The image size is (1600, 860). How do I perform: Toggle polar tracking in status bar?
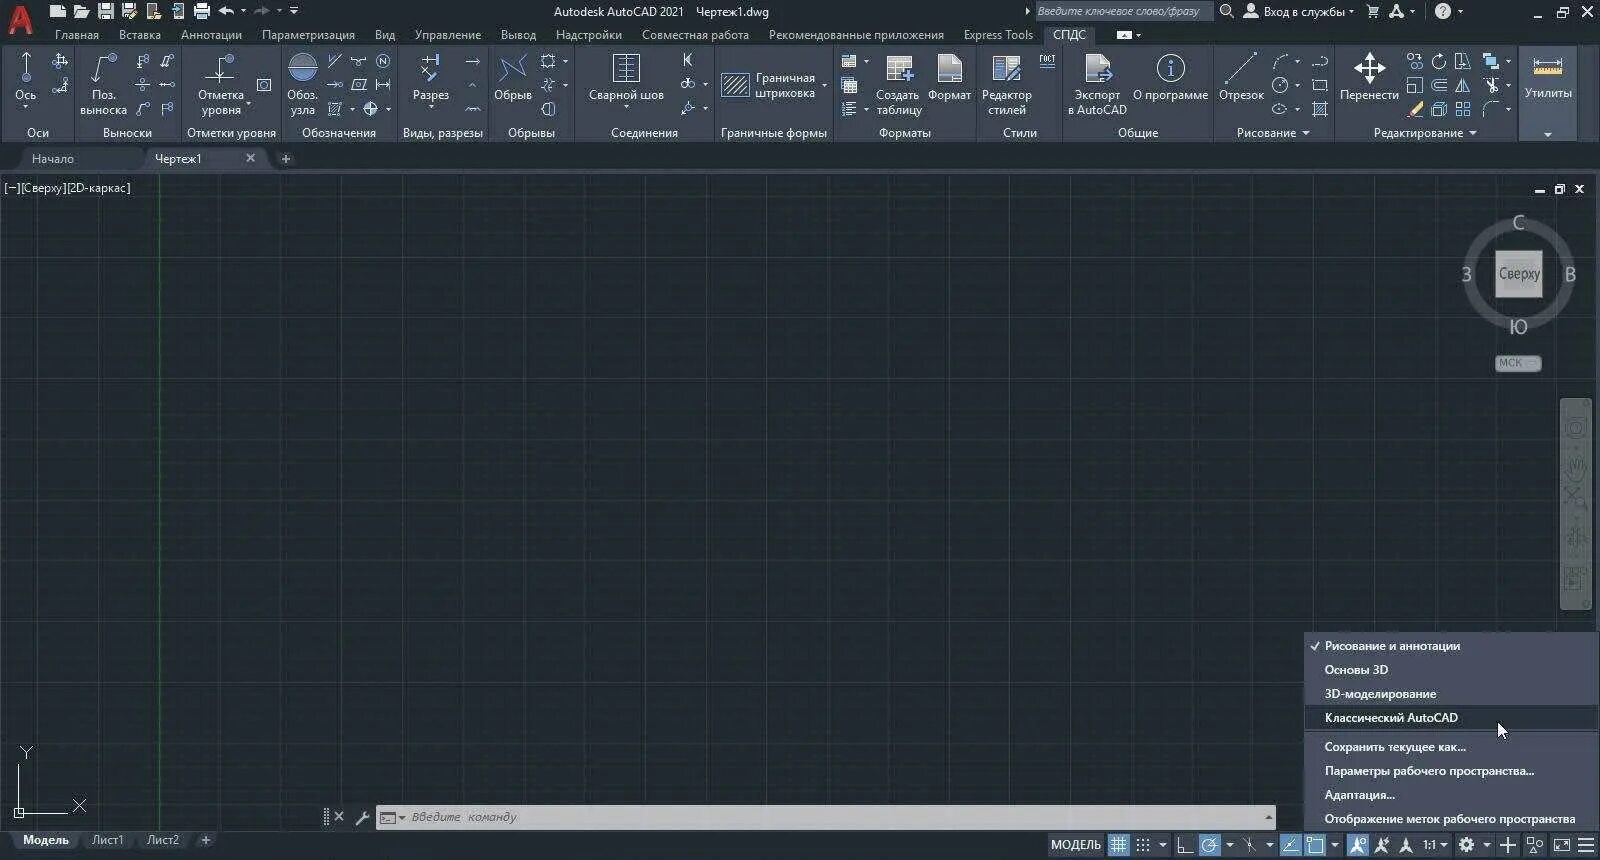[x=1209, y=845]
